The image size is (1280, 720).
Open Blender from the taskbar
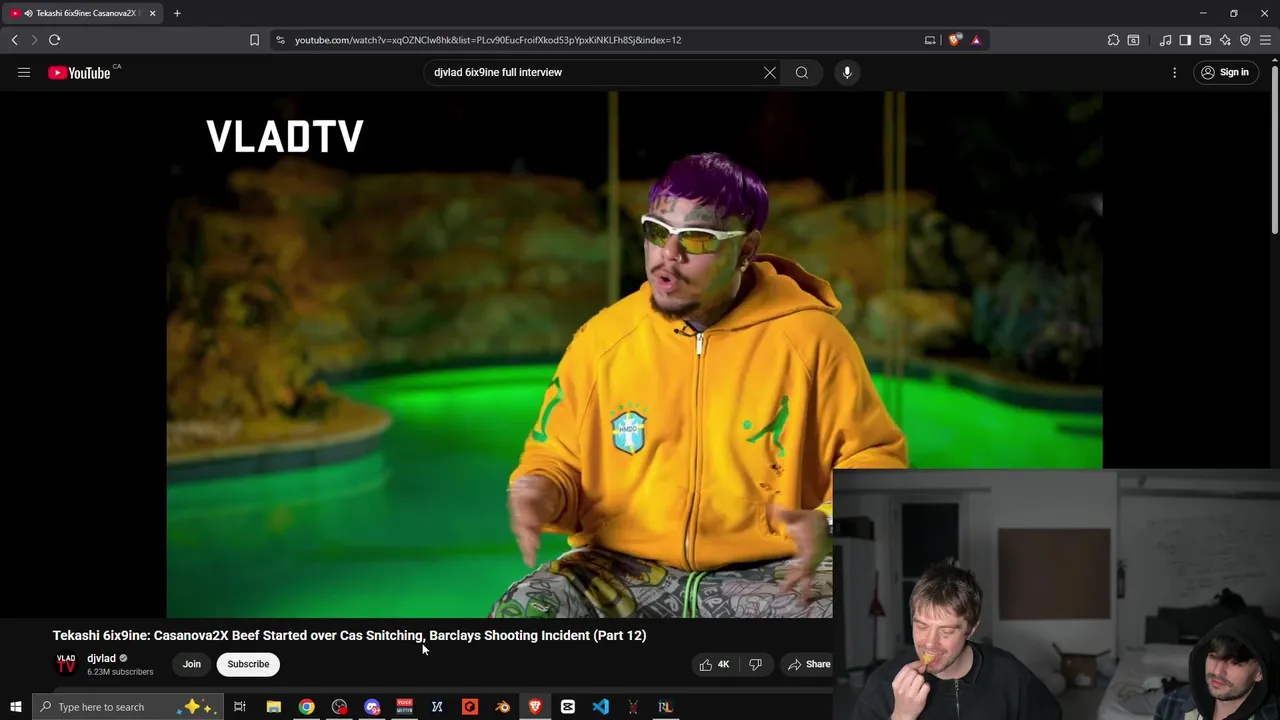(502, 707)
